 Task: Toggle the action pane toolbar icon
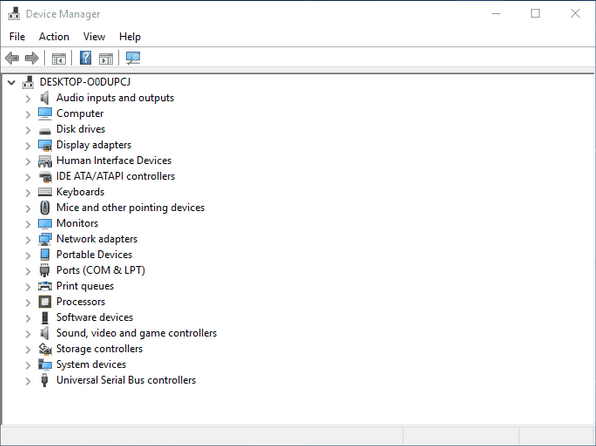[106, 59]
